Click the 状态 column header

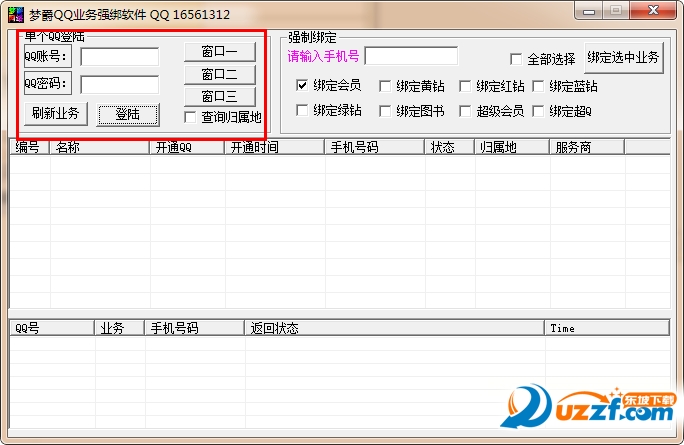pos(450,147)
